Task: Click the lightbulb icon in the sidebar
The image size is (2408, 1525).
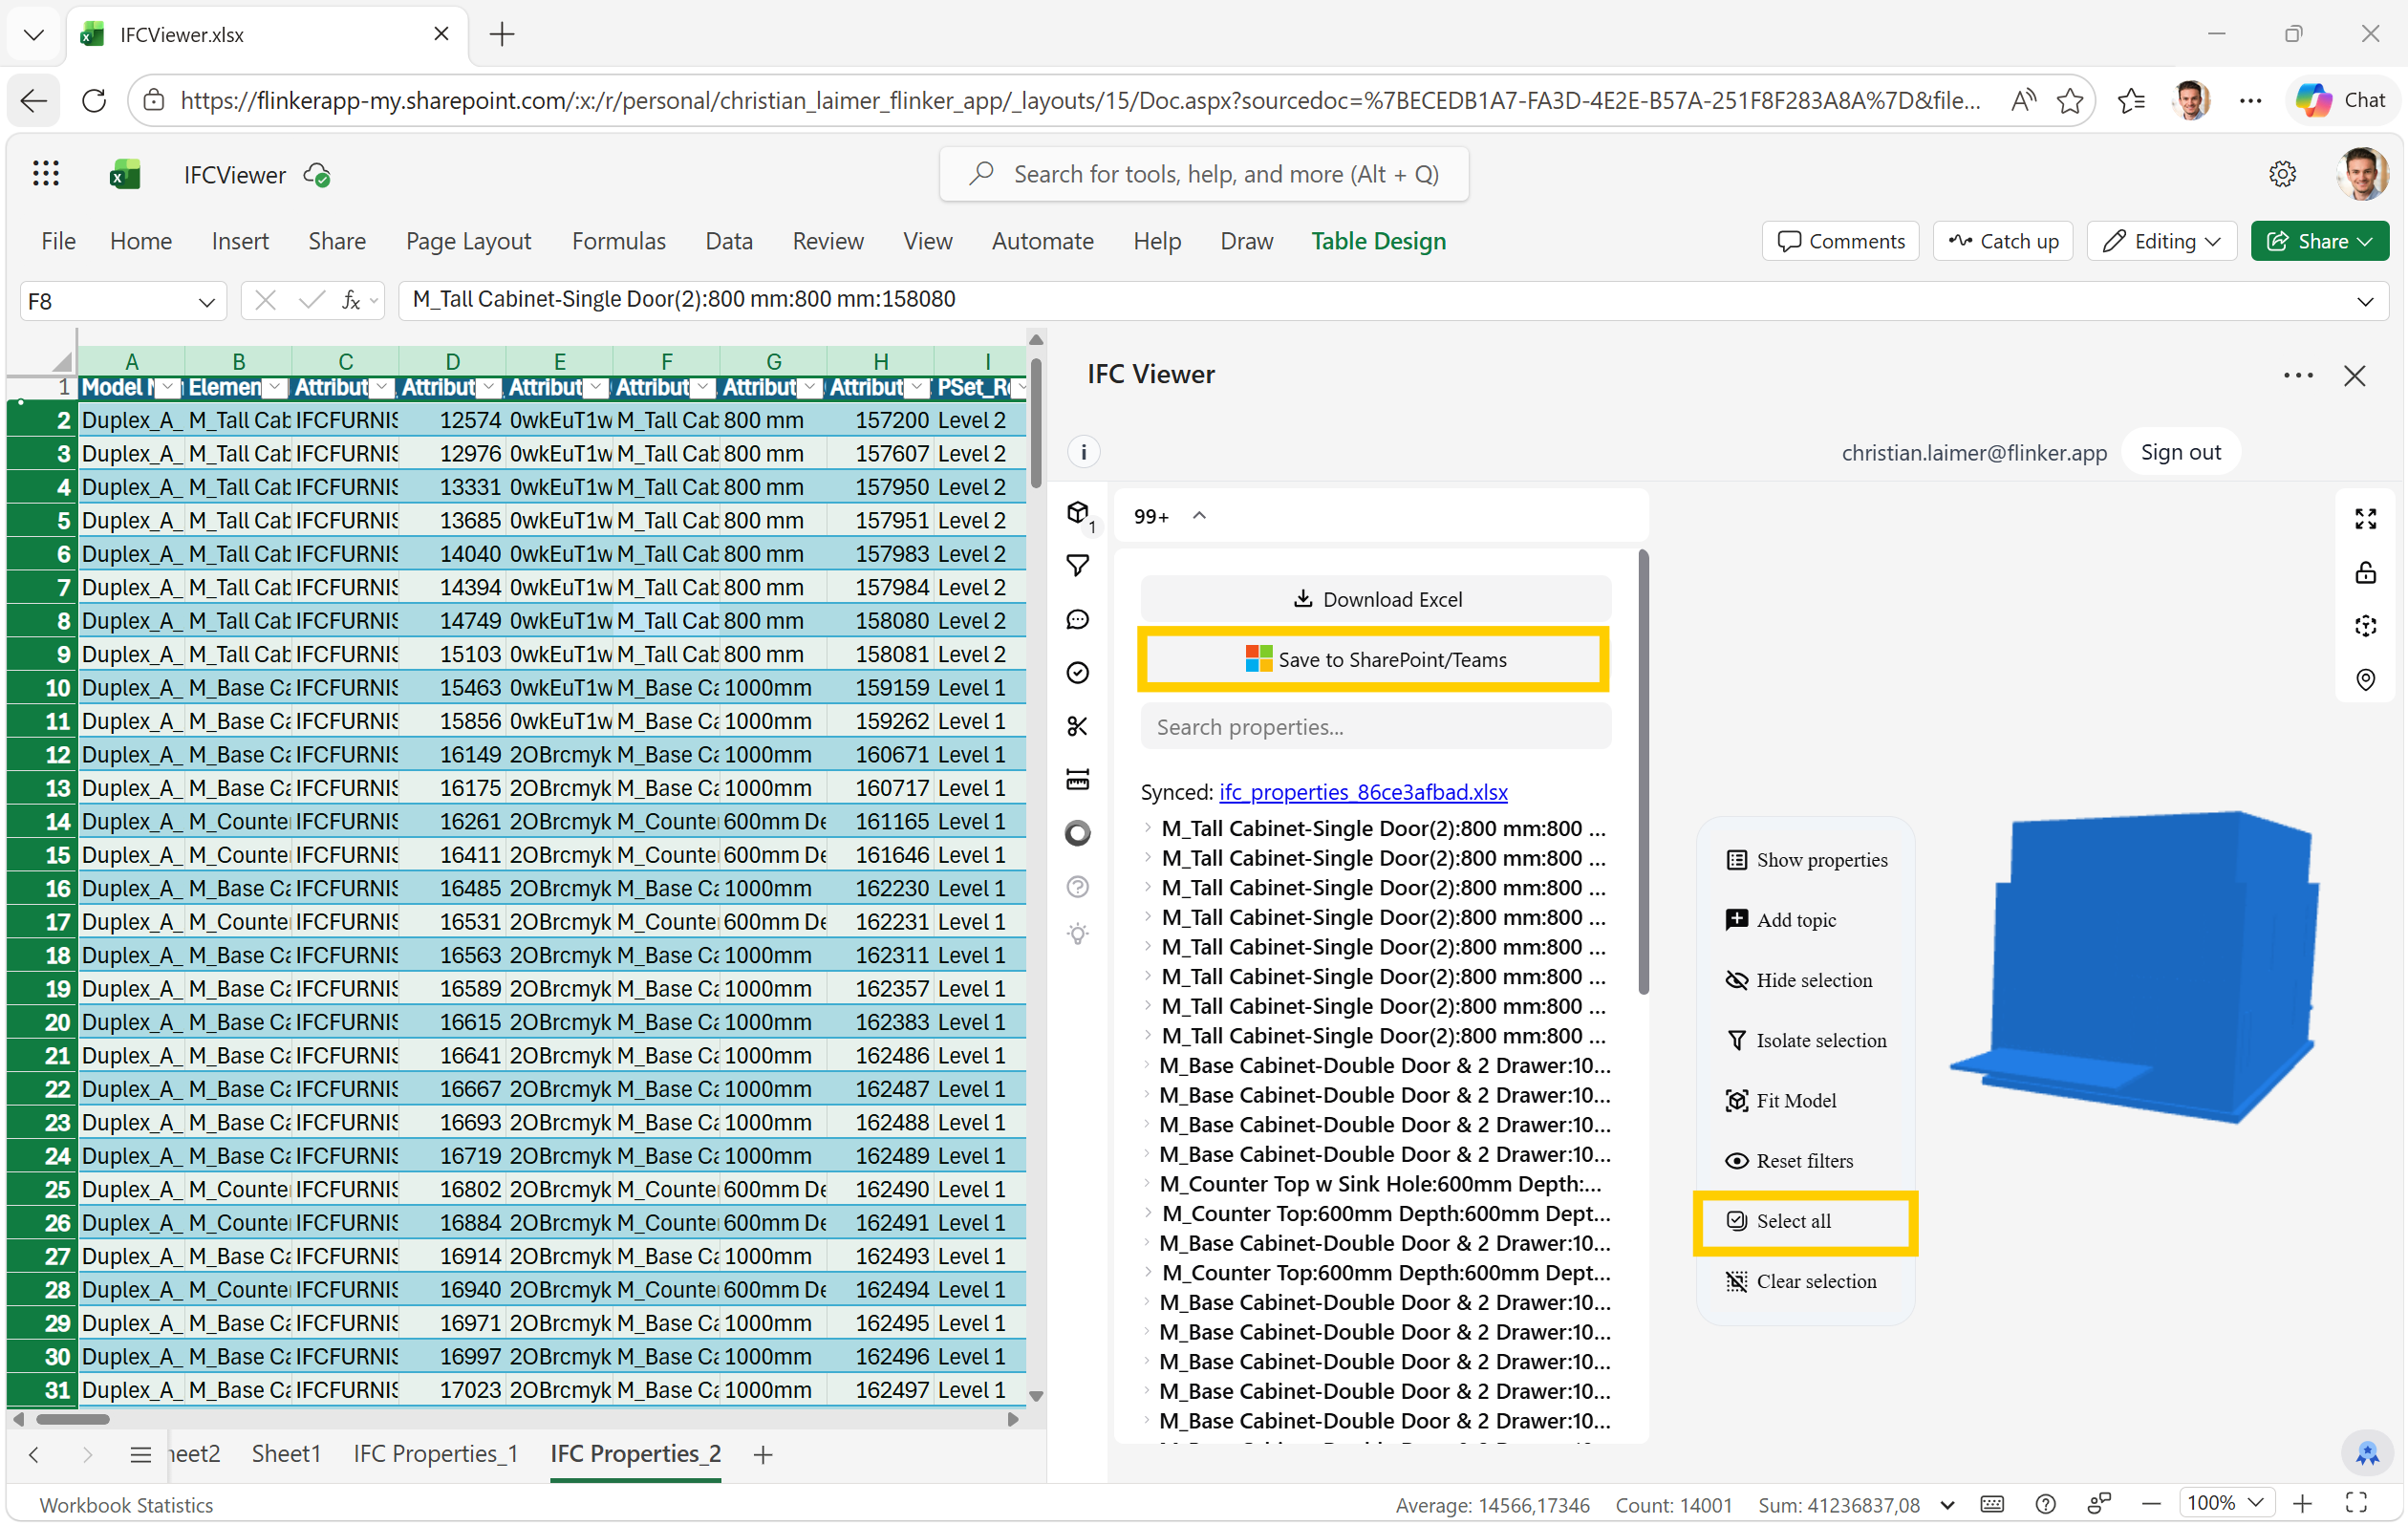Action: [1078, 933]
